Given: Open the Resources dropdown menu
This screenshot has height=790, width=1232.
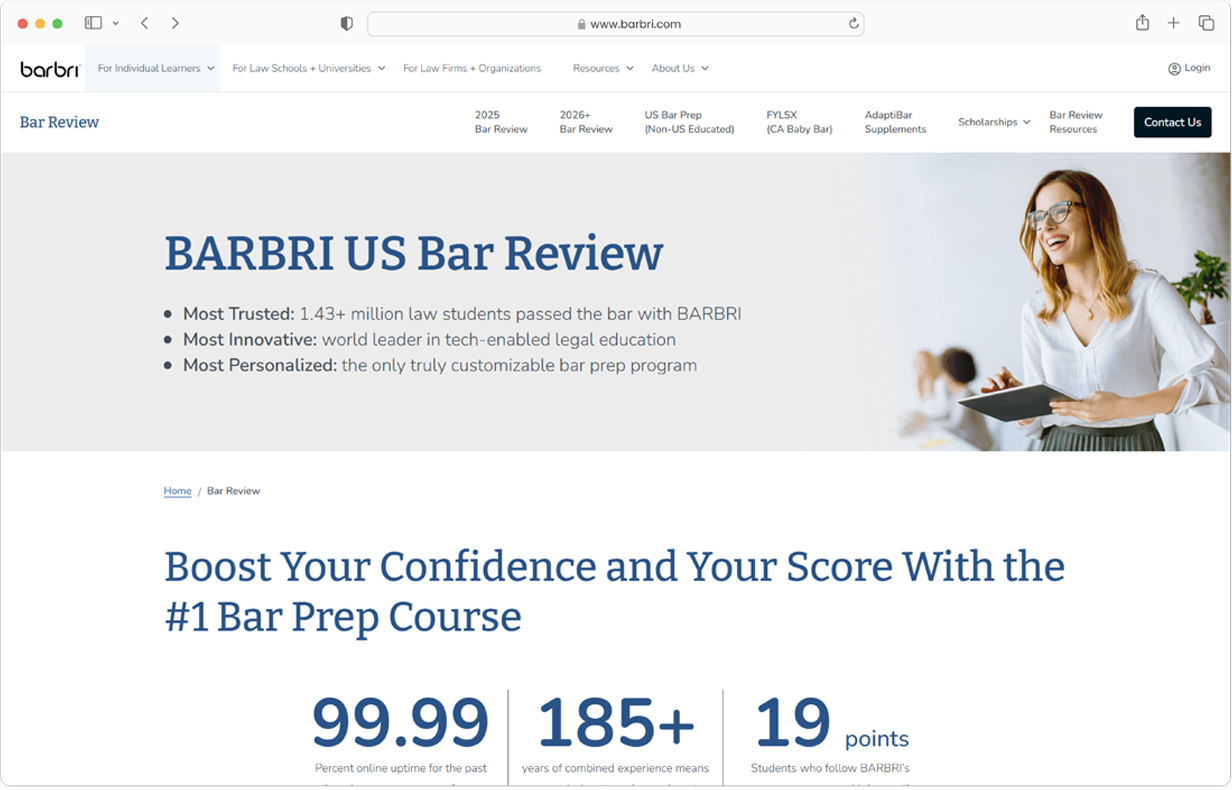Looking at the screenshot, I should [602, 69].
